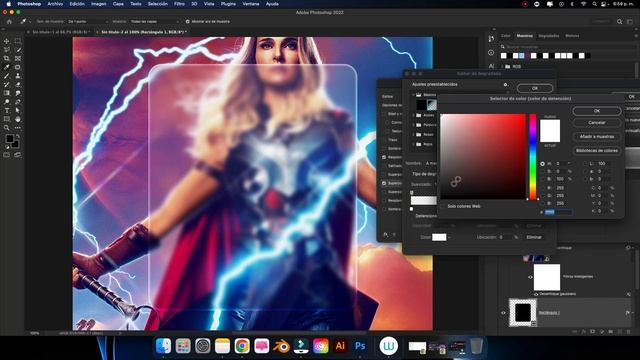Select the Clone Stamp tool
Screen dimensions: 640x360
pyautogui.click(x=18, y=76)
